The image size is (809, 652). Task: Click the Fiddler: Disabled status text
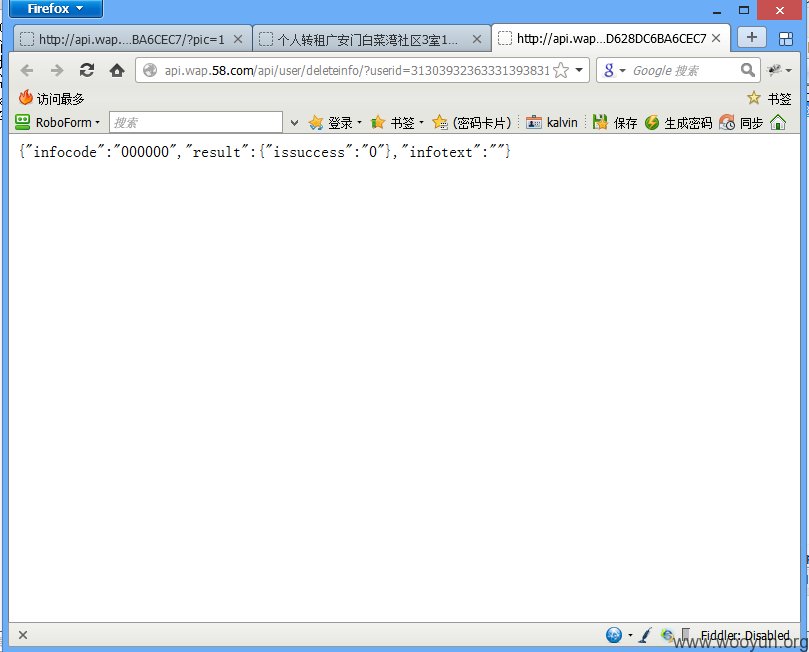pos(745,635)
